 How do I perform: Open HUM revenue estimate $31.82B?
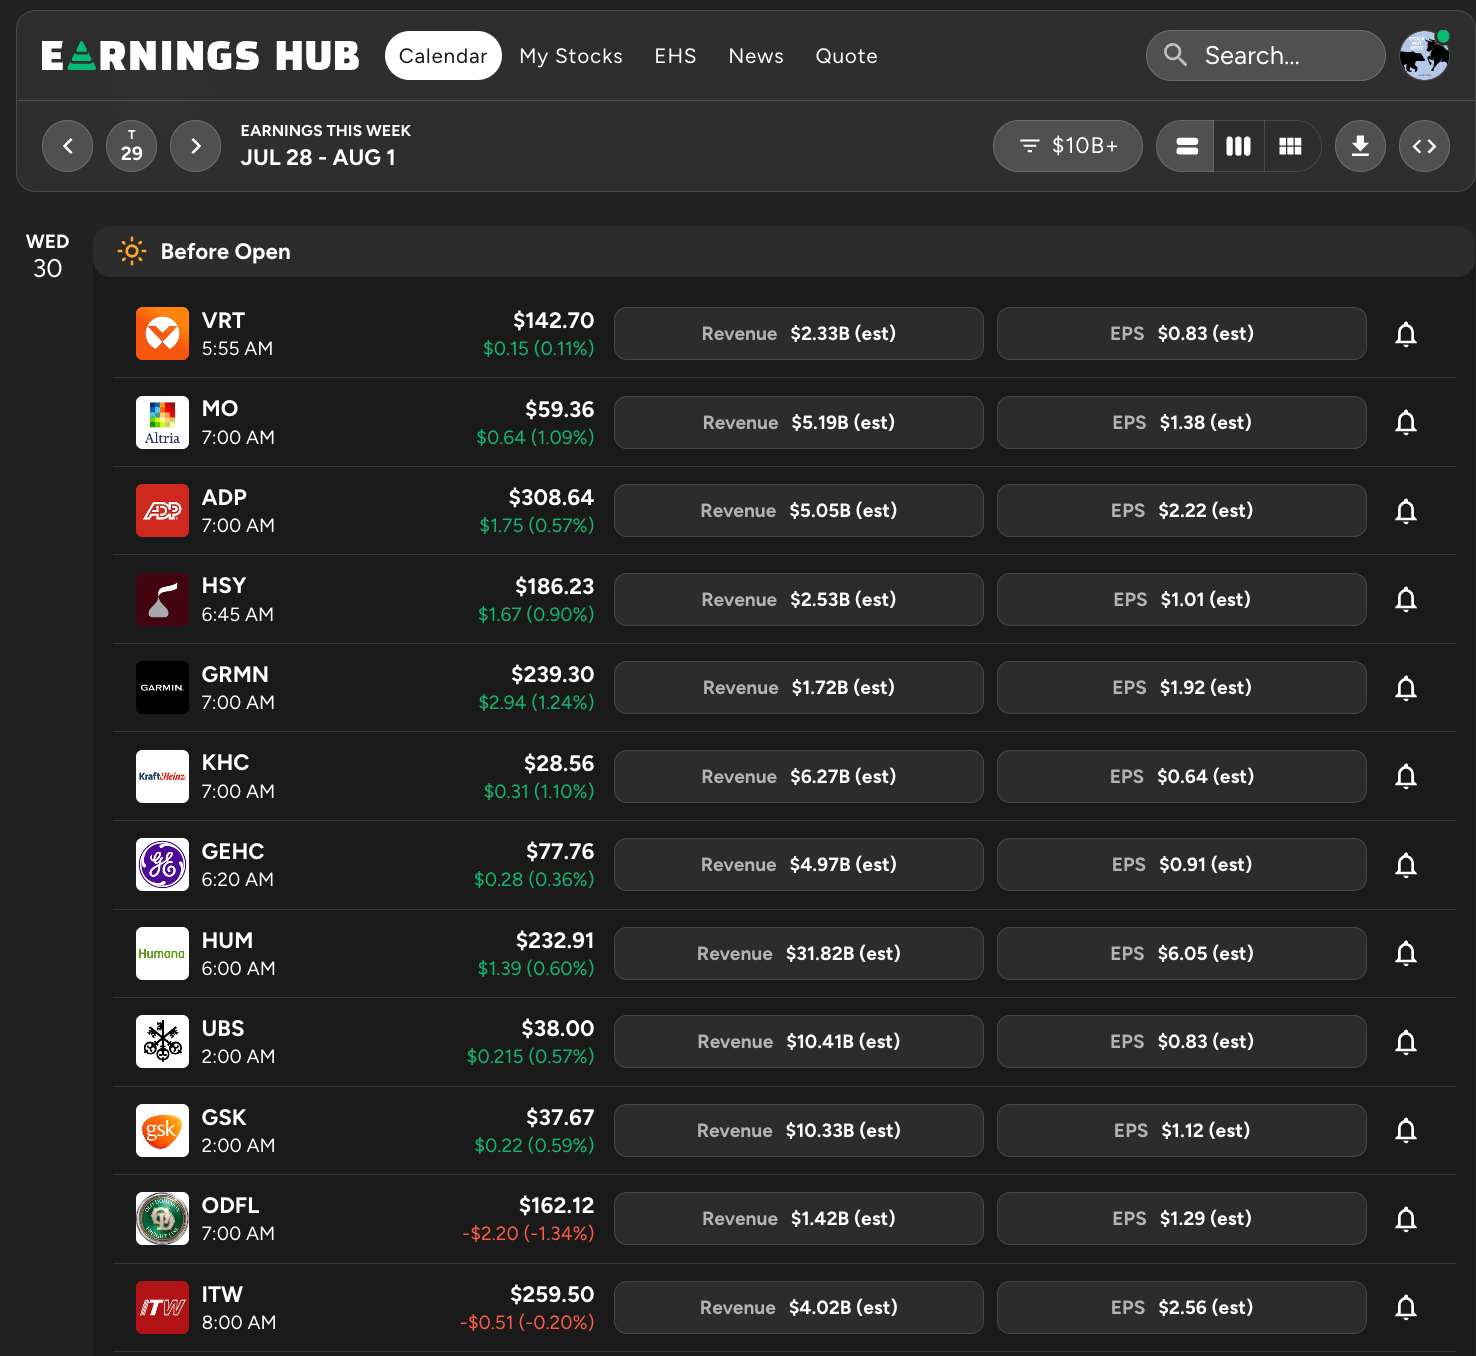[x=799, y=953]
